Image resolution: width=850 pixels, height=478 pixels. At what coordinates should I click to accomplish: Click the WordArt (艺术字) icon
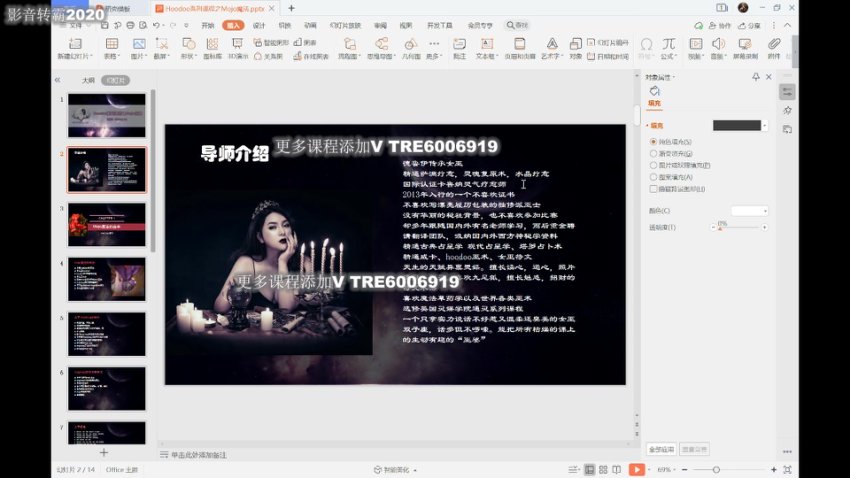tap(552, 44)
